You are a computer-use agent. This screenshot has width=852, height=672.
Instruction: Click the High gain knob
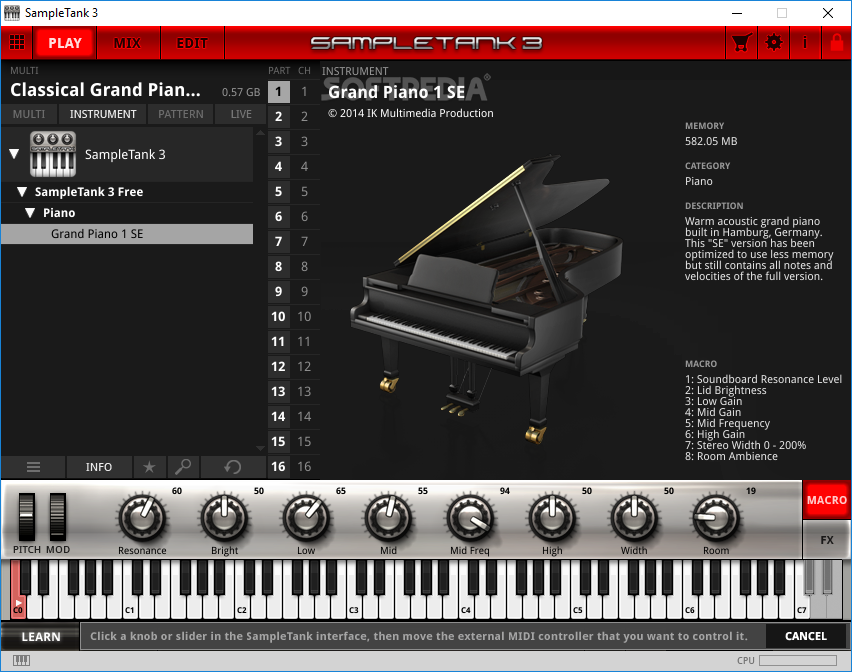pyautogui.click(x=552, y=517)
